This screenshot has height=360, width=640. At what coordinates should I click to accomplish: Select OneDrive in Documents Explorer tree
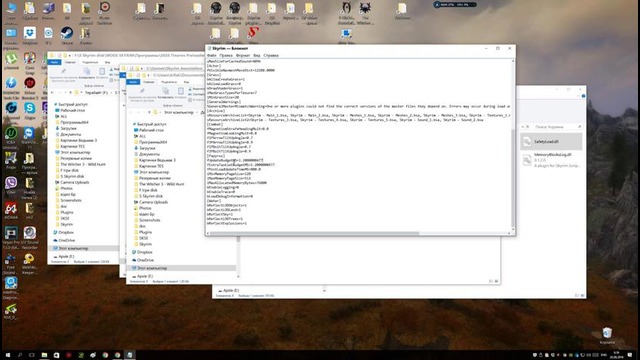click(x=145, y=260)
